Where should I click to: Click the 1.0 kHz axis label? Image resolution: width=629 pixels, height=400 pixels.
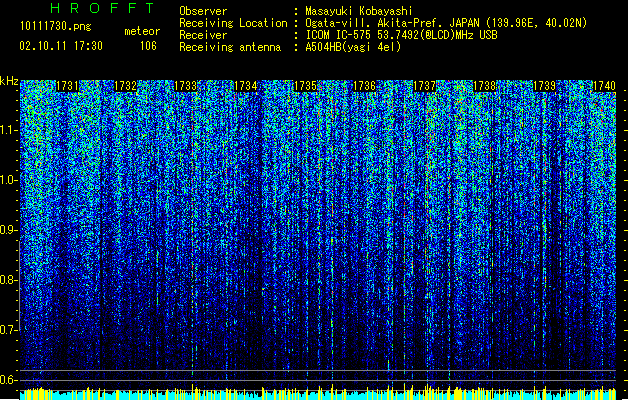[x=9, y=181]
